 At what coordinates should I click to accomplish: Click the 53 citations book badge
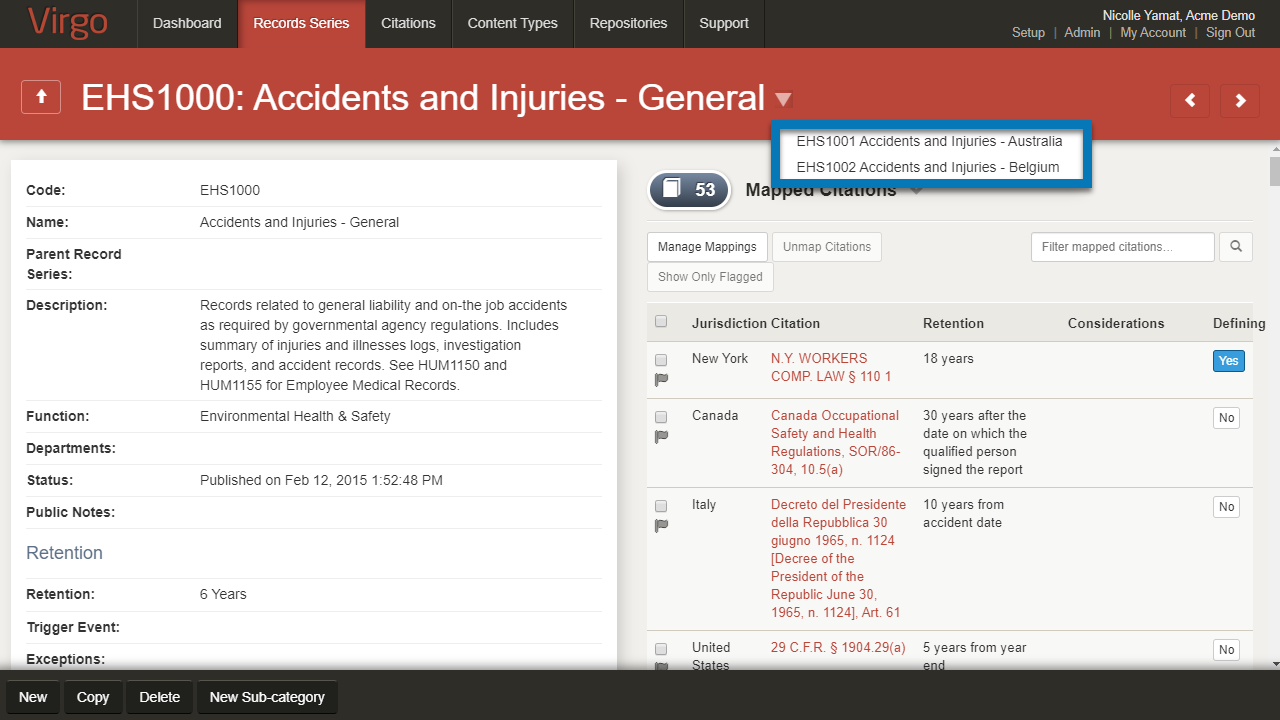pyautogui.click(x=689, y=190)
